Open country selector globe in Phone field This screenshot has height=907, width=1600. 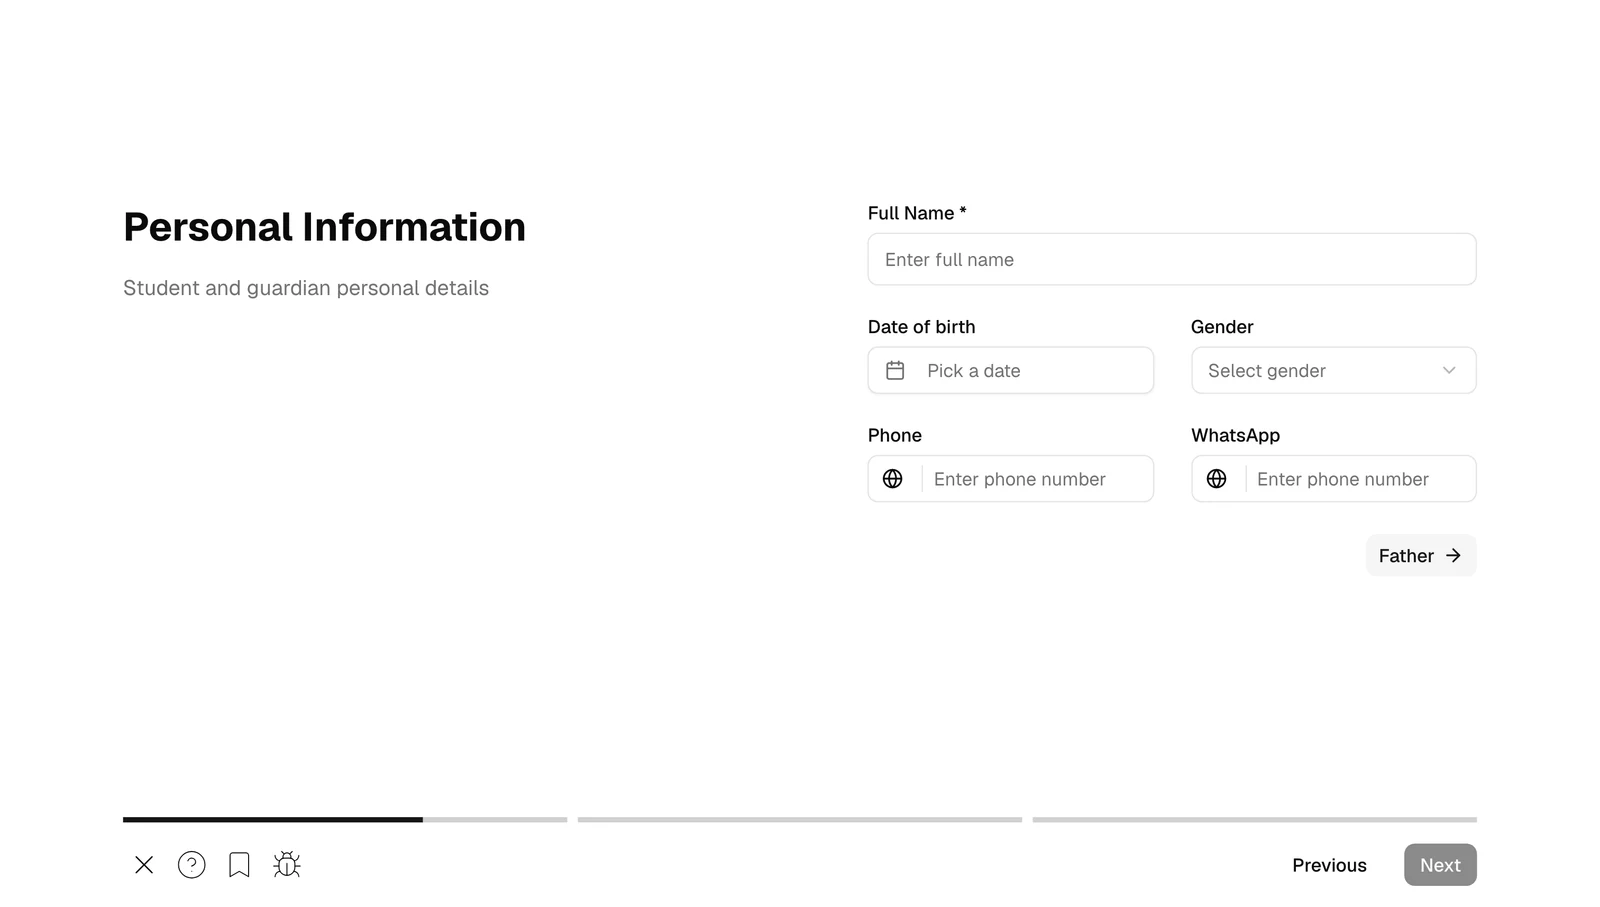[x=893, y=479]
